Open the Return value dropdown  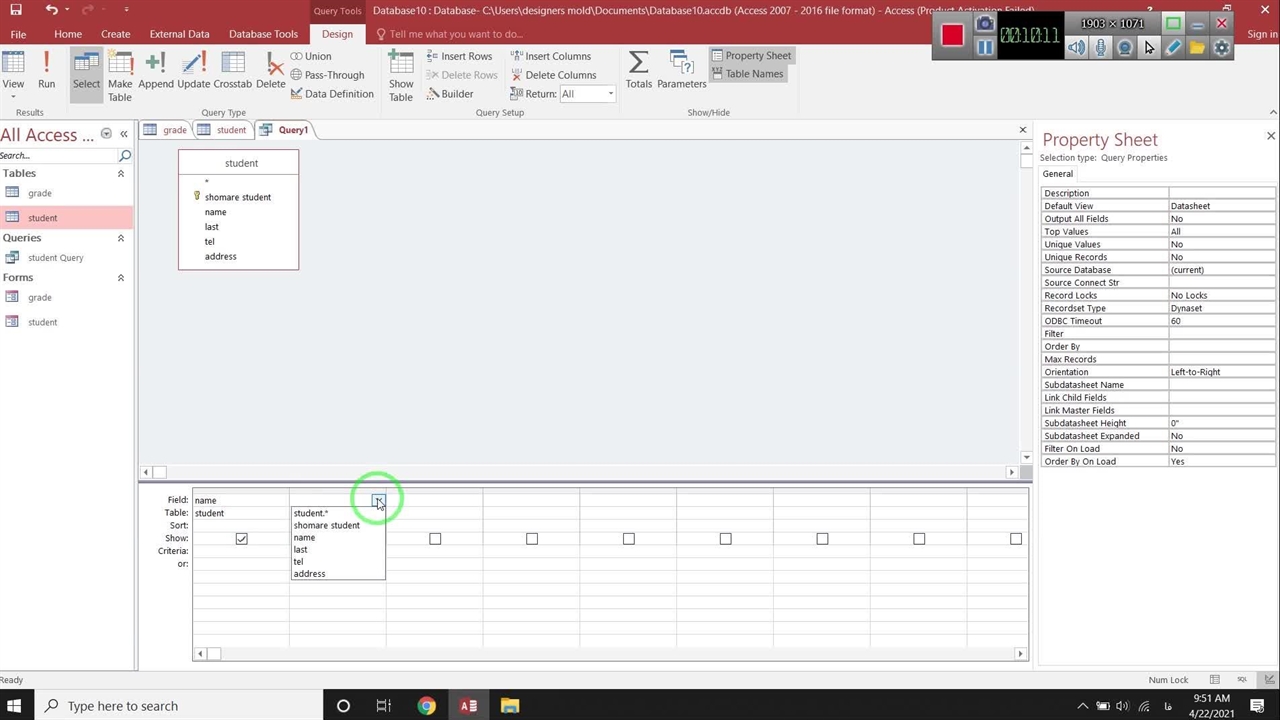(610, 94)
